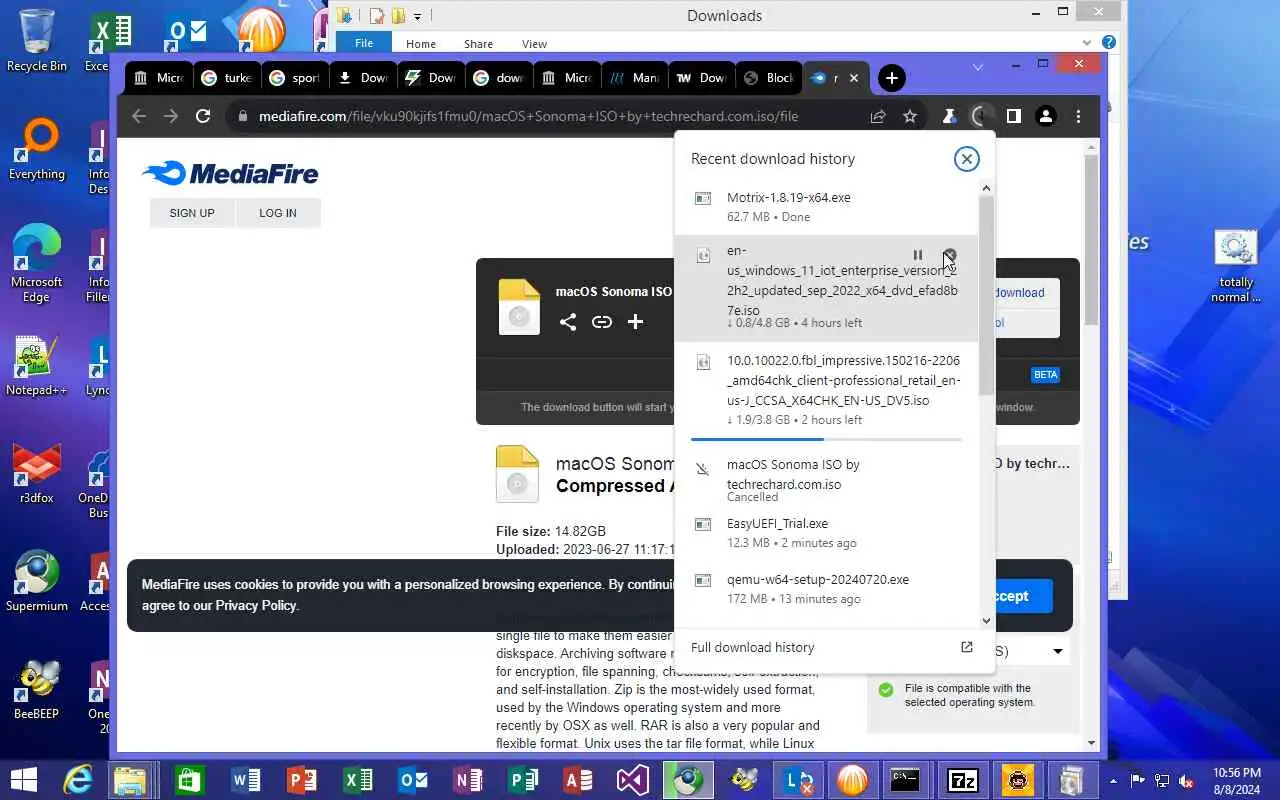Viewport: 1280px width, 800px height.
Task: Switch to the 'turke' browser tab
Action: point(227,78)
